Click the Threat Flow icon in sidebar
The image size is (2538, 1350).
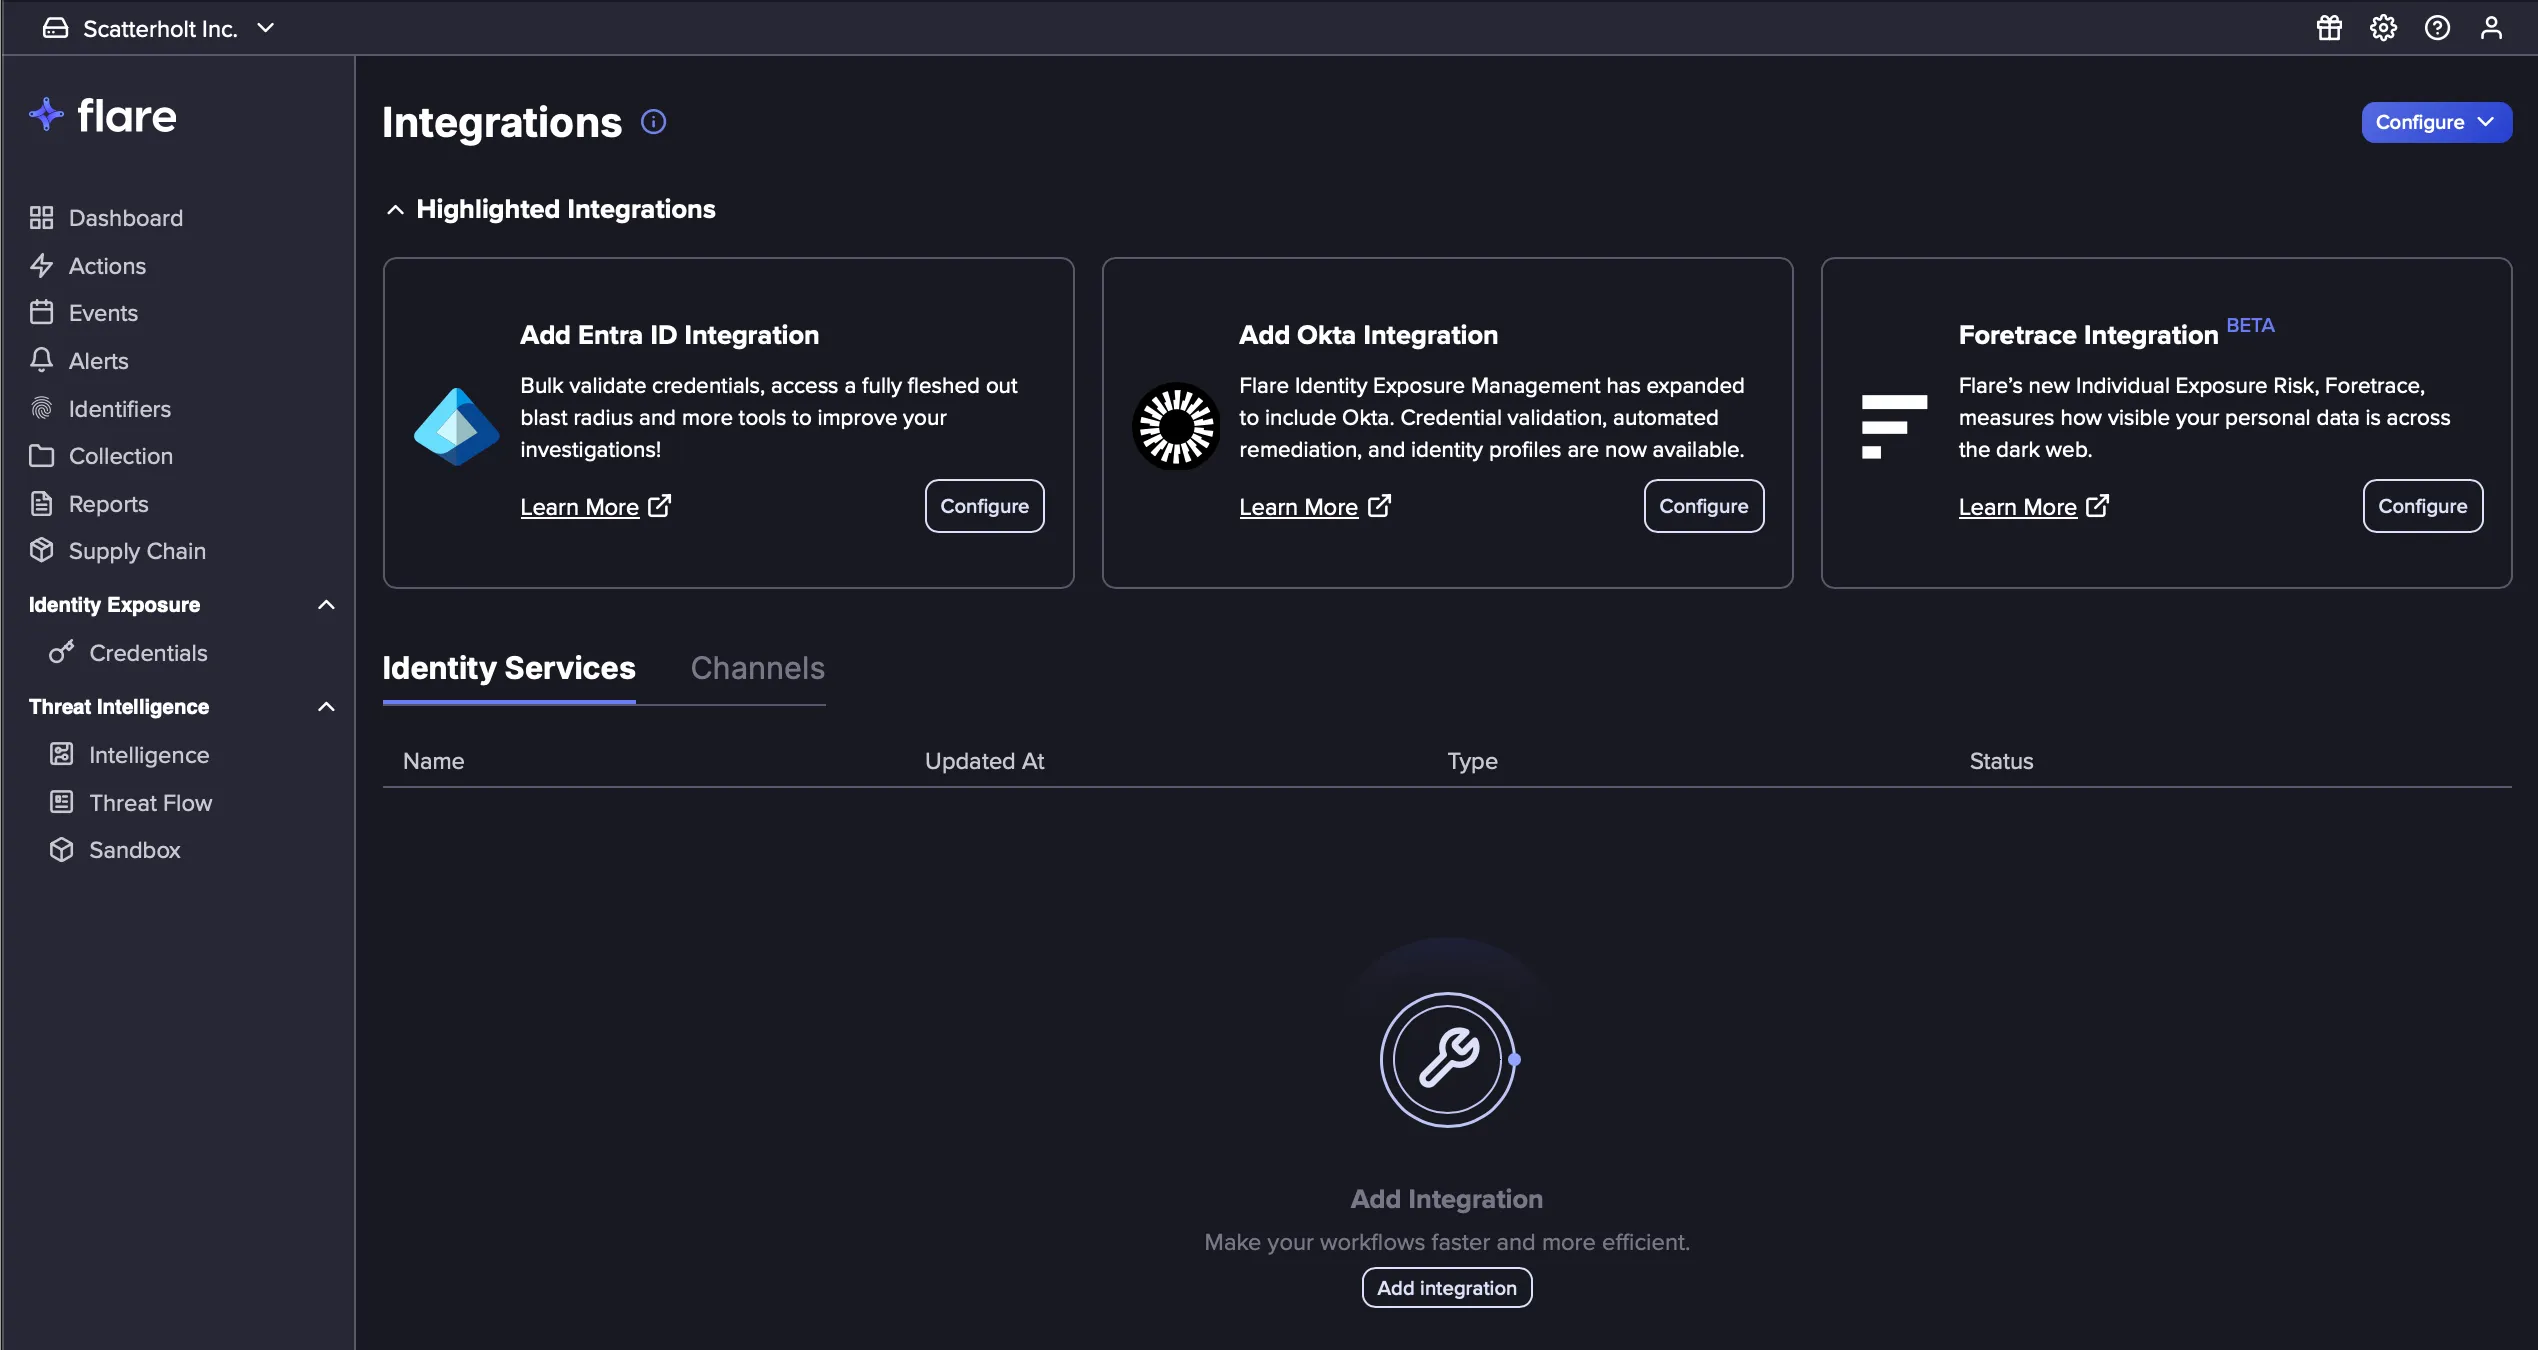pyautogui.click(x=62, y=803)
